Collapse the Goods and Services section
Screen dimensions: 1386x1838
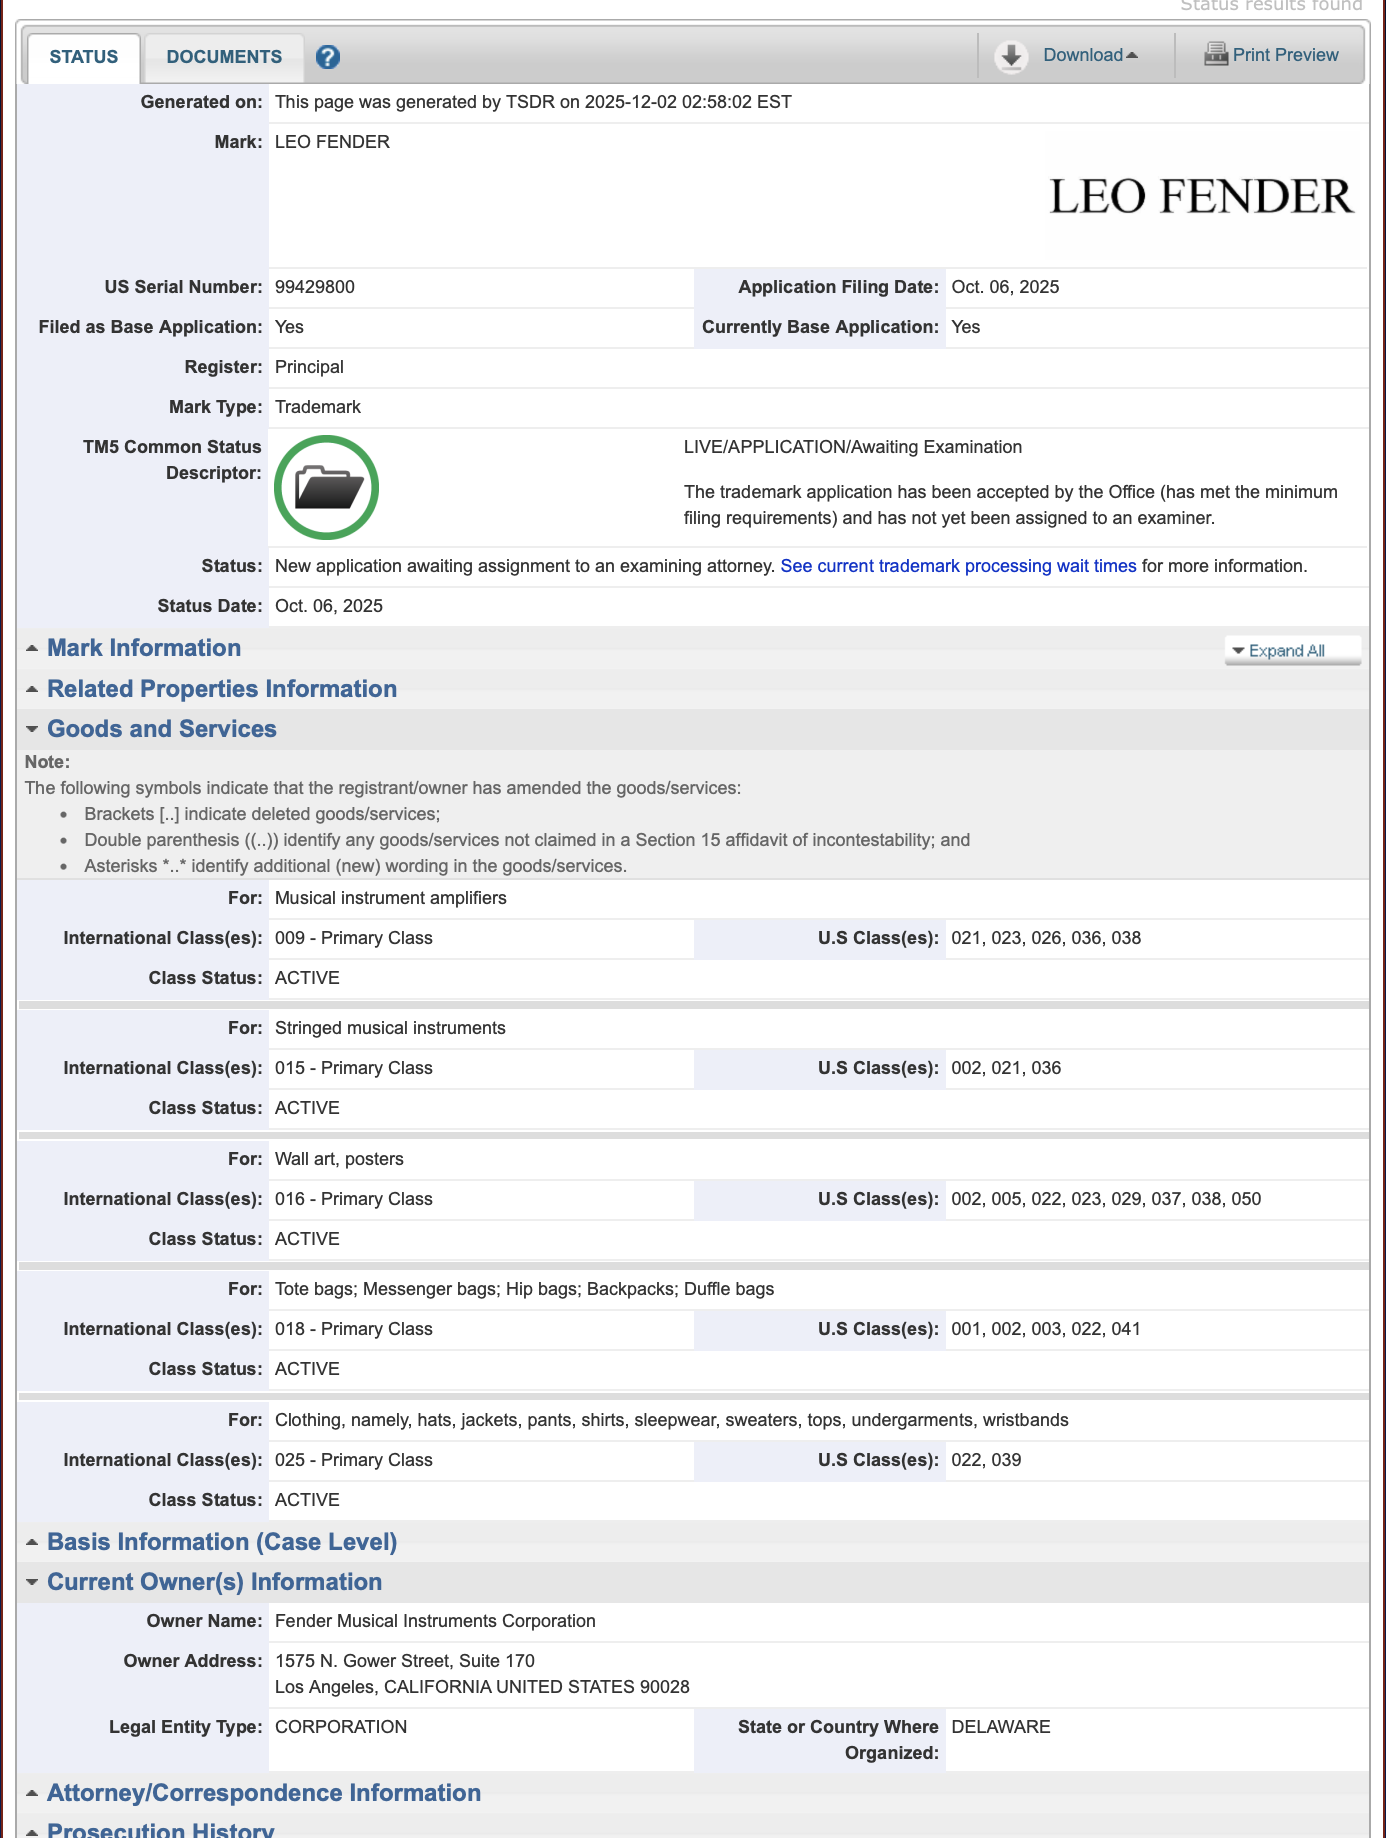pyautogui.click(x=162, y=729)
